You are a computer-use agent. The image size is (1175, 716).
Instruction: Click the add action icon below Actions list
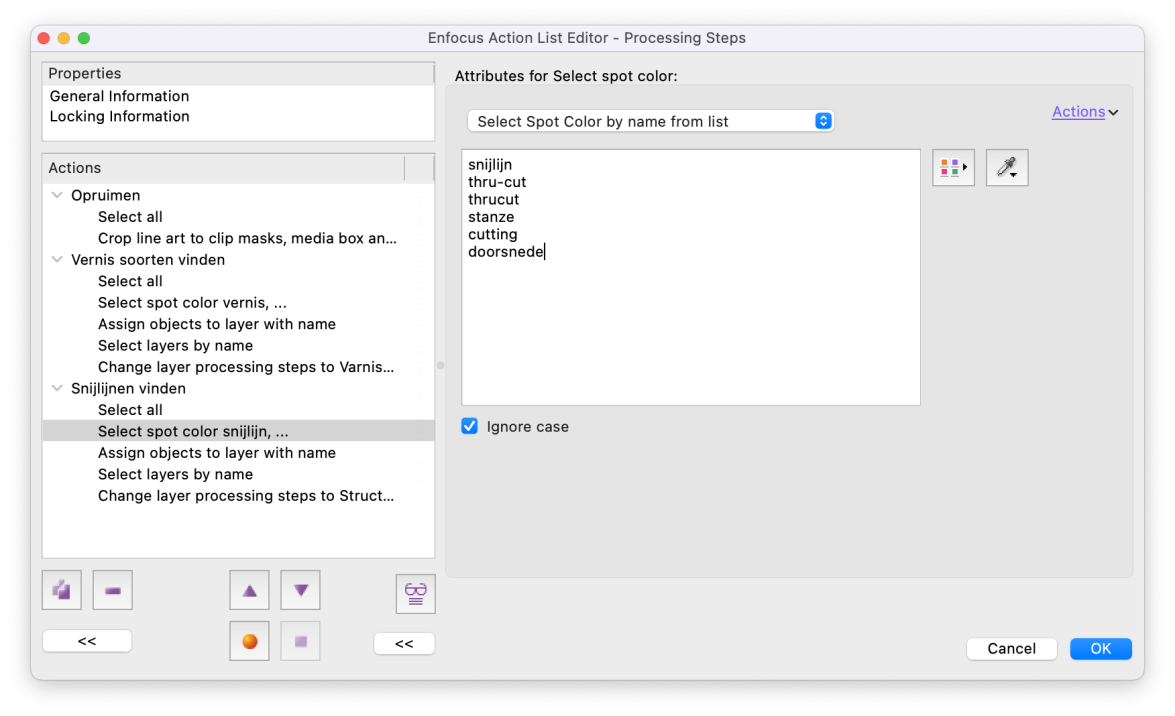[x=61, y=590]
